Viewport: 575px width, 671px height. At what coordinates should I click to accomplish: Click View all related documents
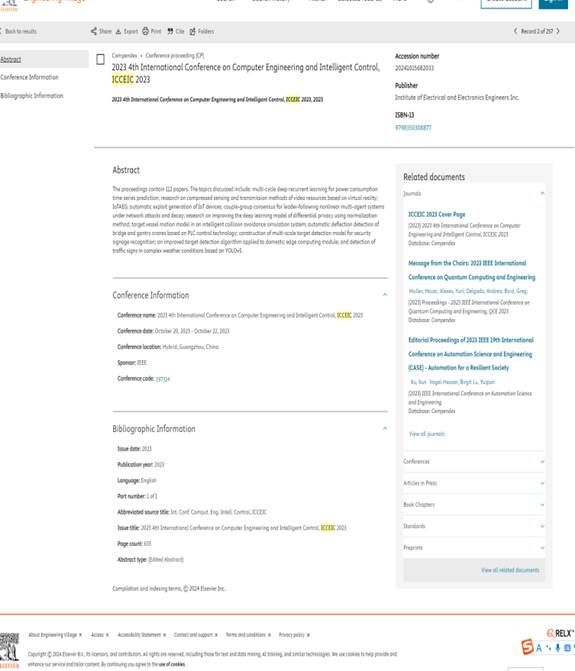(x=510, y=570)
